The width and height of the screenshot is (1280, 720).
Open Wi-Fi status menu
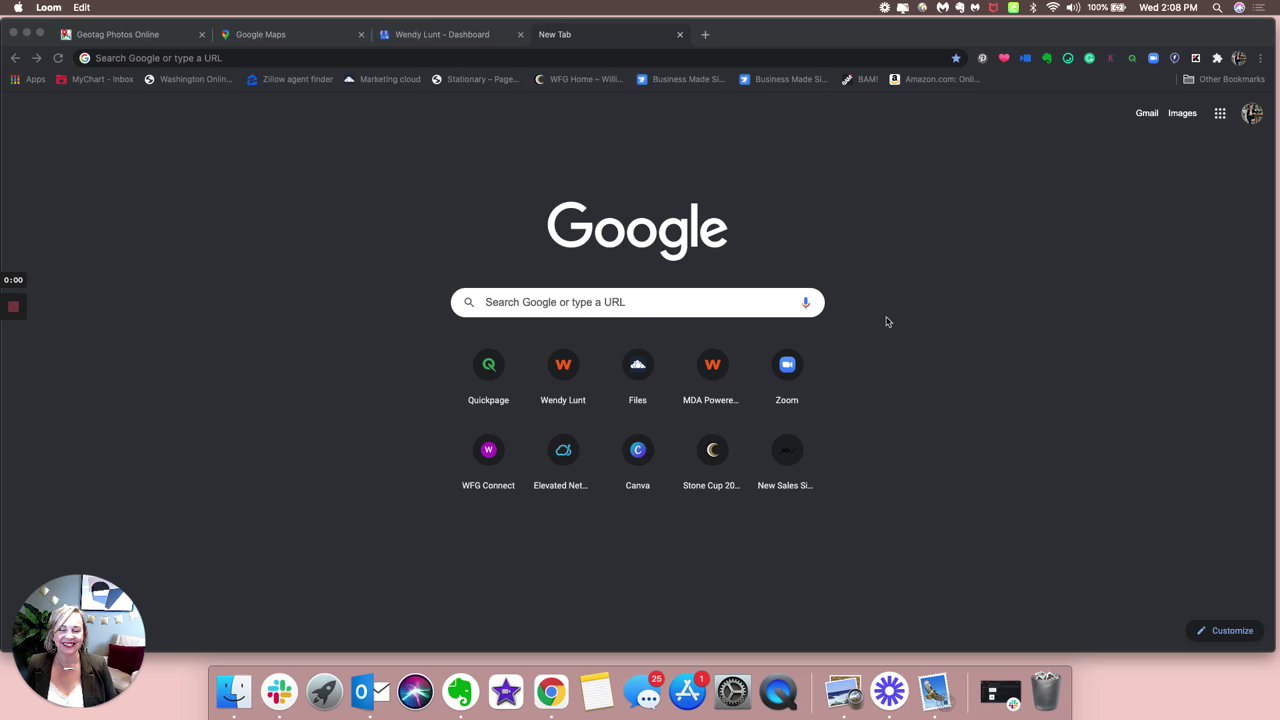coord(1053,7)
